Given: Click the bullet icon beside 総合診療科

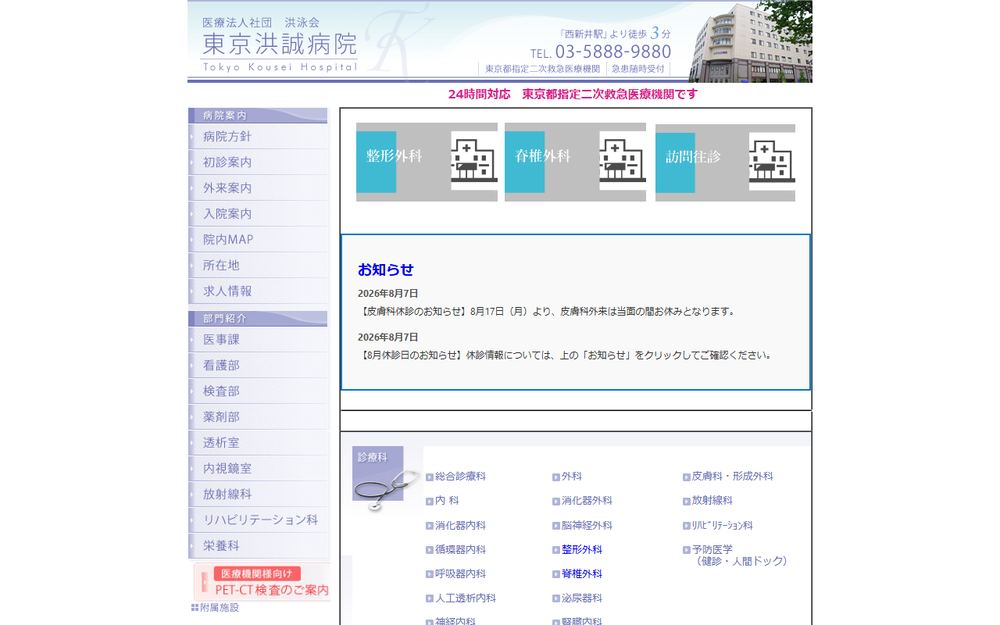Looking at the screenshot, I should pyautogui.click(x=429, y=477).
